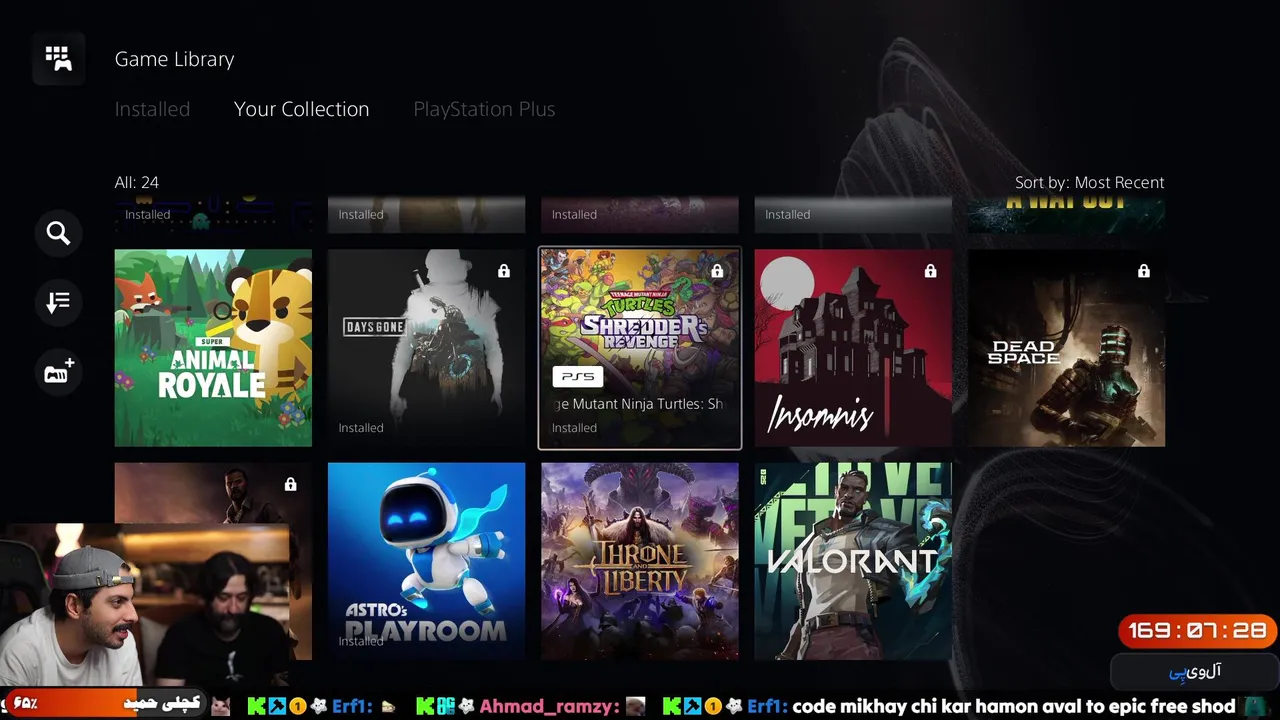Open the sort and filter icon
This screenshot has width=1280, height=720.
pyautogui.click(x=58, y=302)
